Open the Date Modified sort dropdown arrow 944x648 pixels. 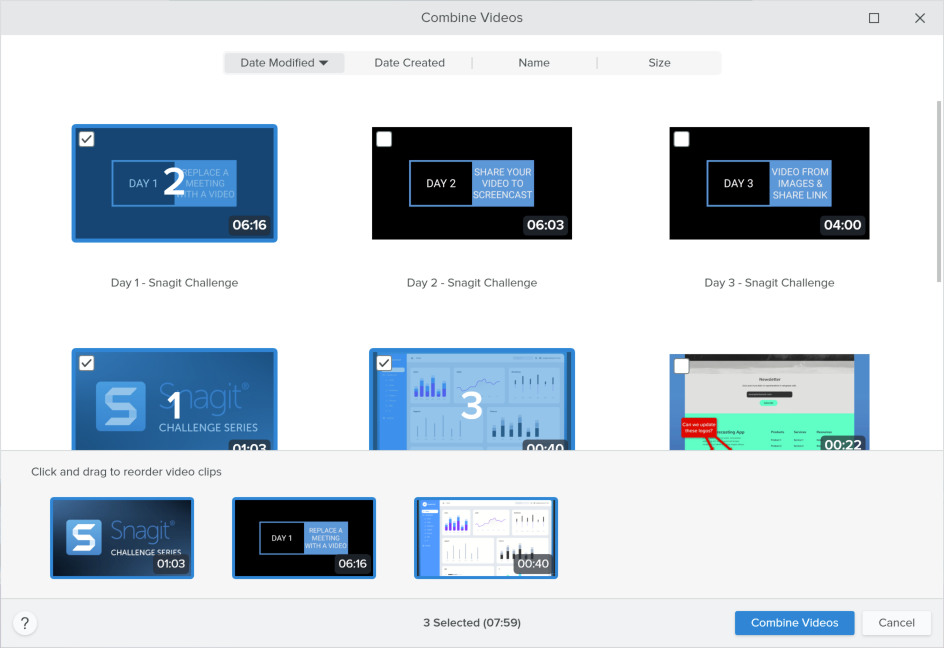pyautogui.click(x=324, y=63)
